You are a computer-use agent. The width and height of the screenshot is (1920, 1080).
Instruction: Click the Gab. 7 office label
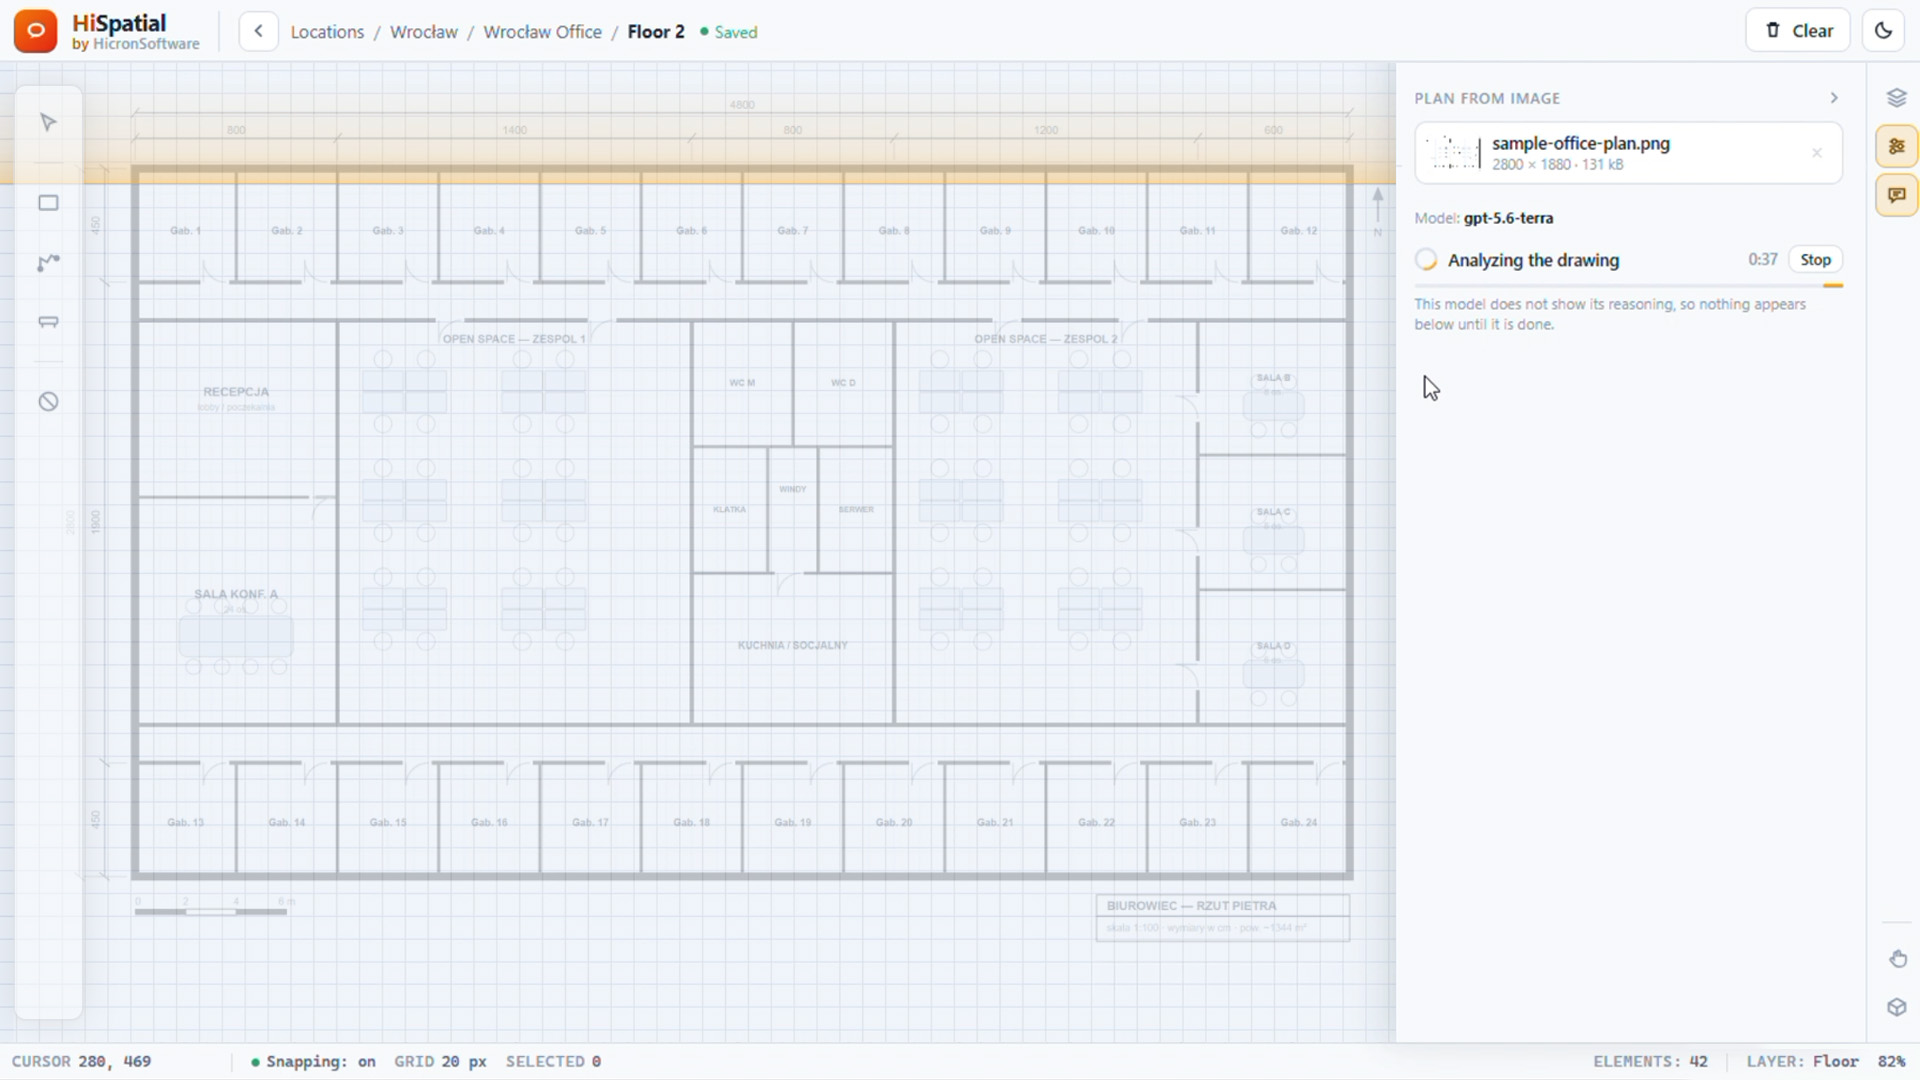point(792,231)
